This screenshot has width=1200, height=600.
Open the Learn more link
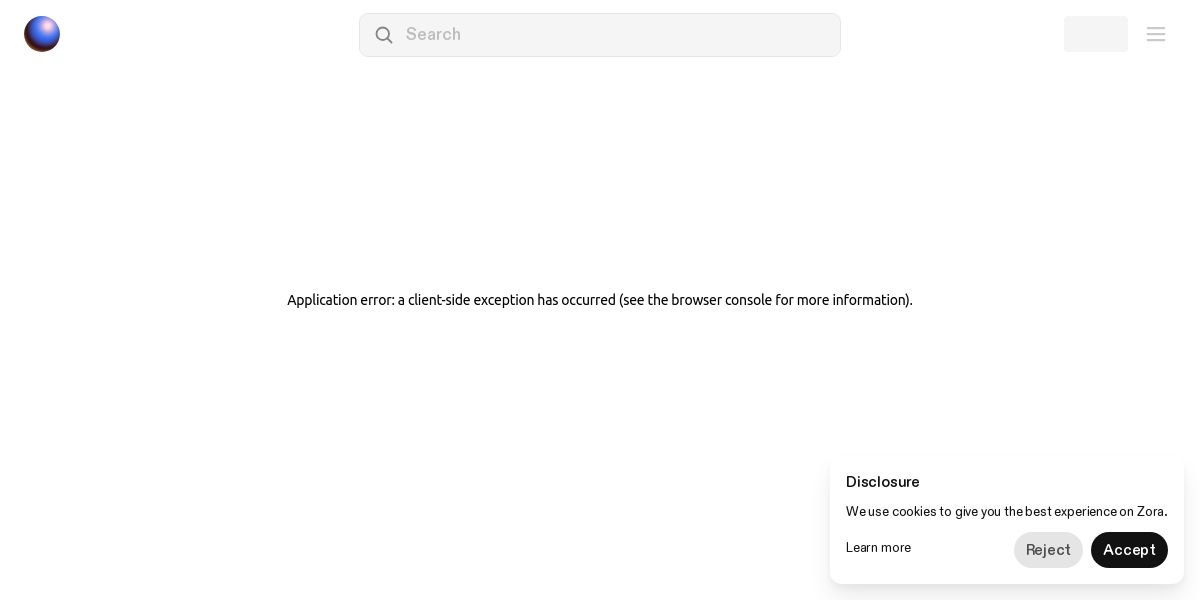tap(878, 548)
